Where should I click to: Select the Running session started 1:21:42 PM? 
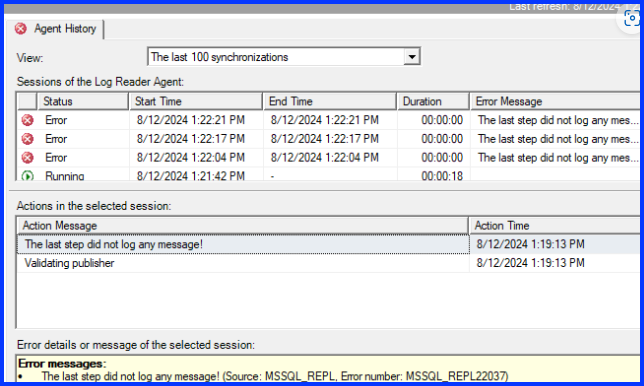pos(328,175)
